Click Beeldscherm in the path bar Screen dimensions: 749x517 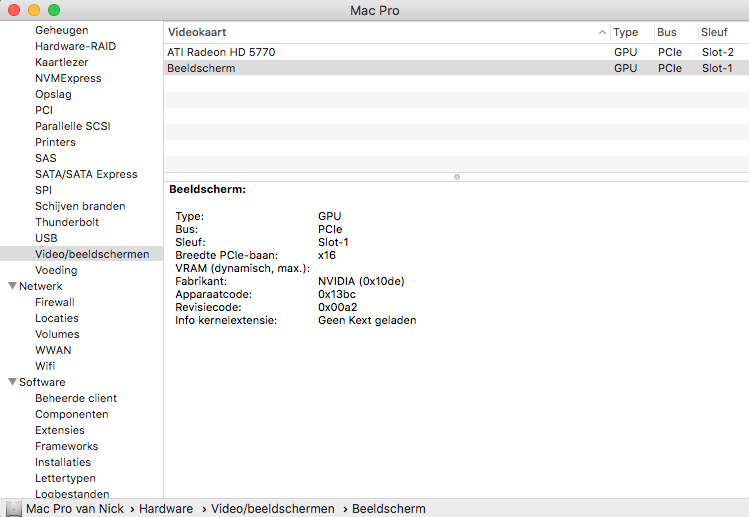click(x=388, y=509)
